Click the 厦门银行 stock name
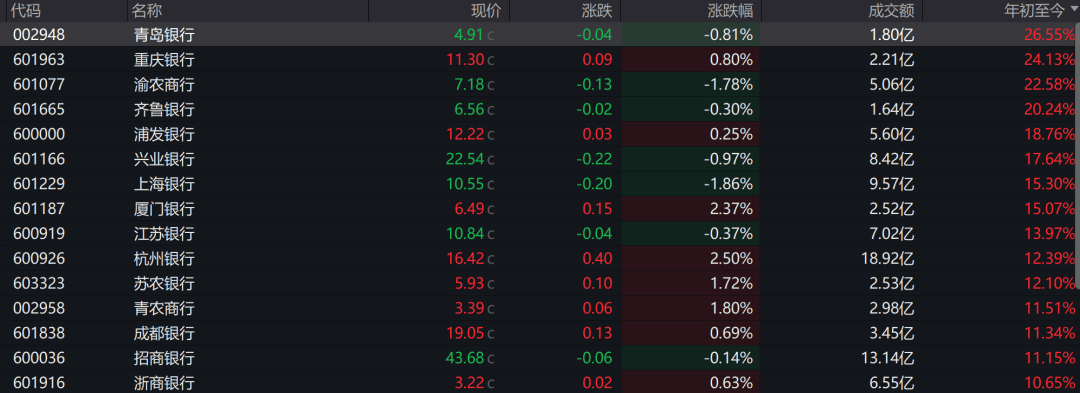 coord(164,209)
